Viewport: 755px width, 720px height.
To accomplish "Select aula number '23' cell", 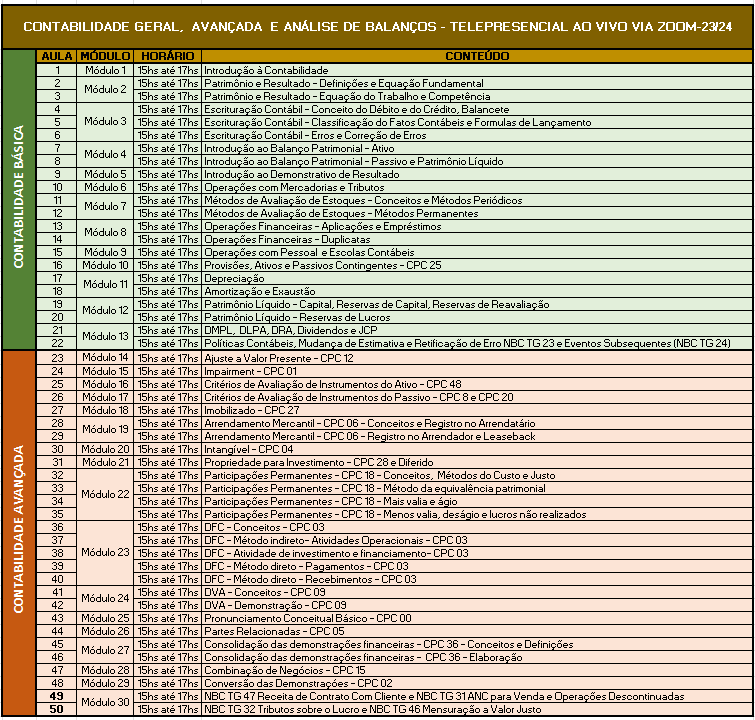I will pos(56,358).
